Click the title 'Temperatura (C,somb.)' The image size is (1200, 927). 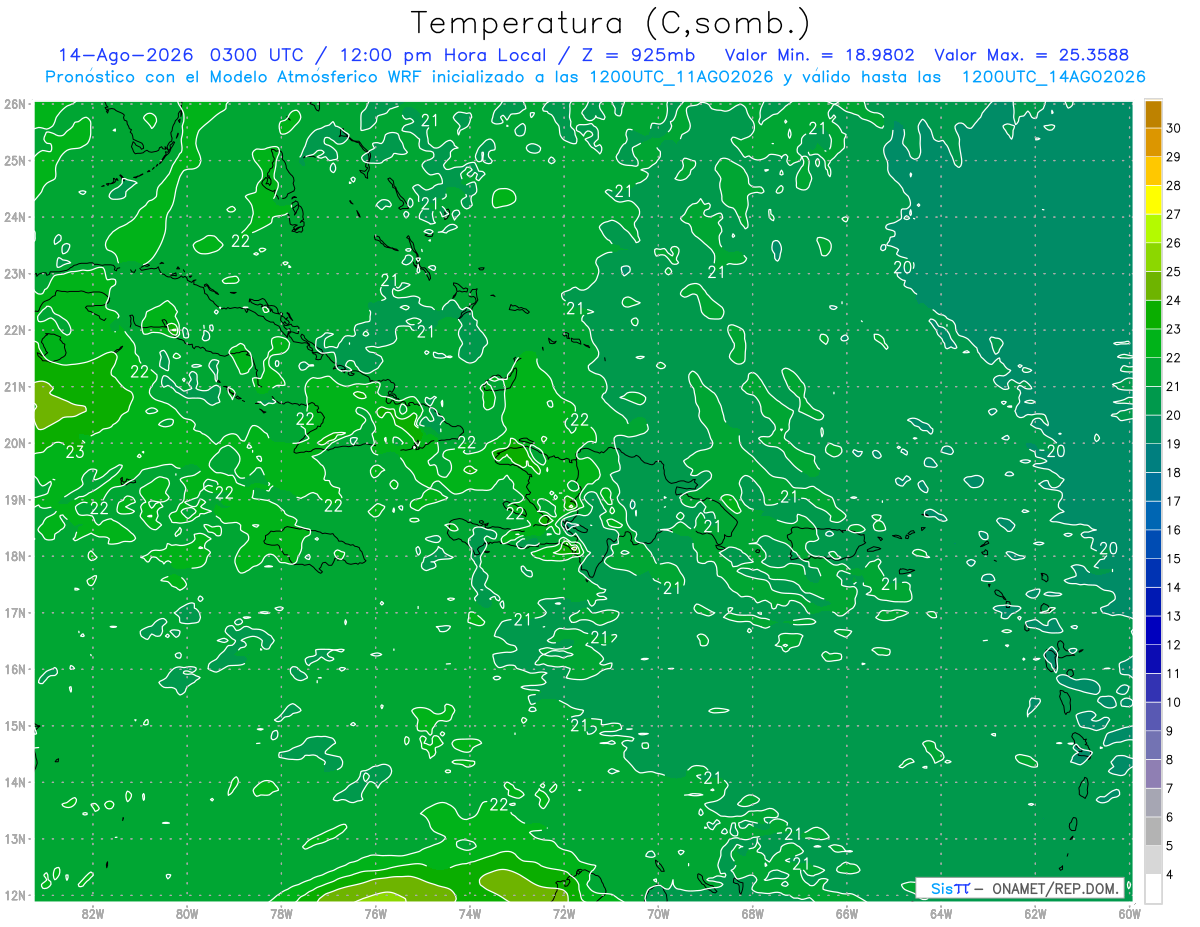click(x=611, y=23)
